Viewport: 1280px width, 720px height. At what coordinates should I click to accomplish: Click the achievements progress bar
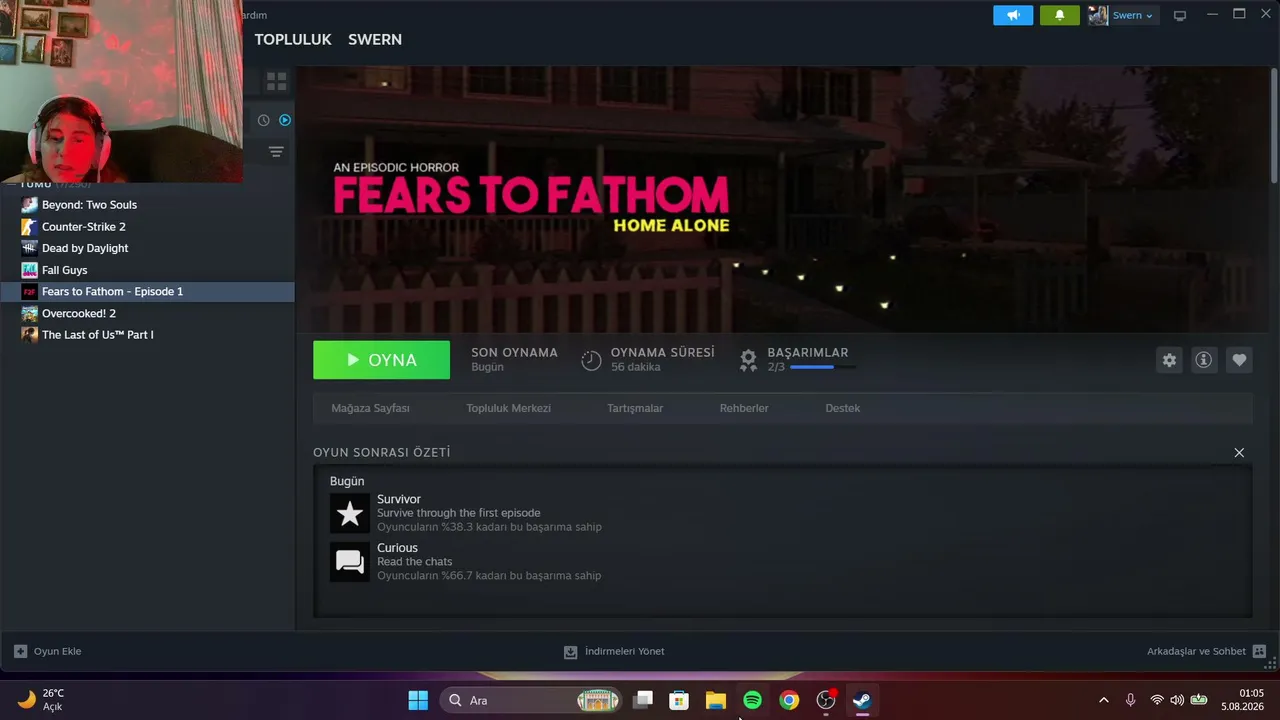823,367
